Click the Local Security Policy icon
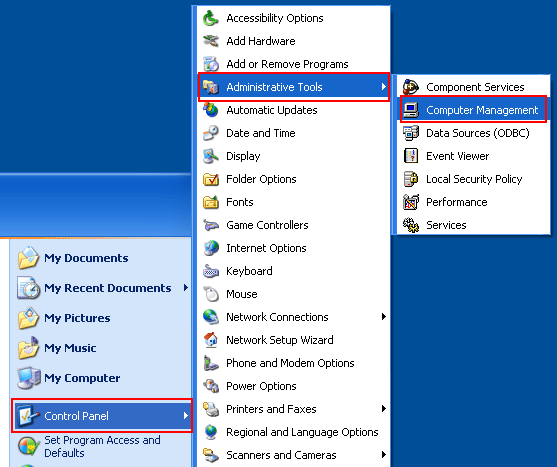Screen dimensions: 557x467 tap(411, 179)
